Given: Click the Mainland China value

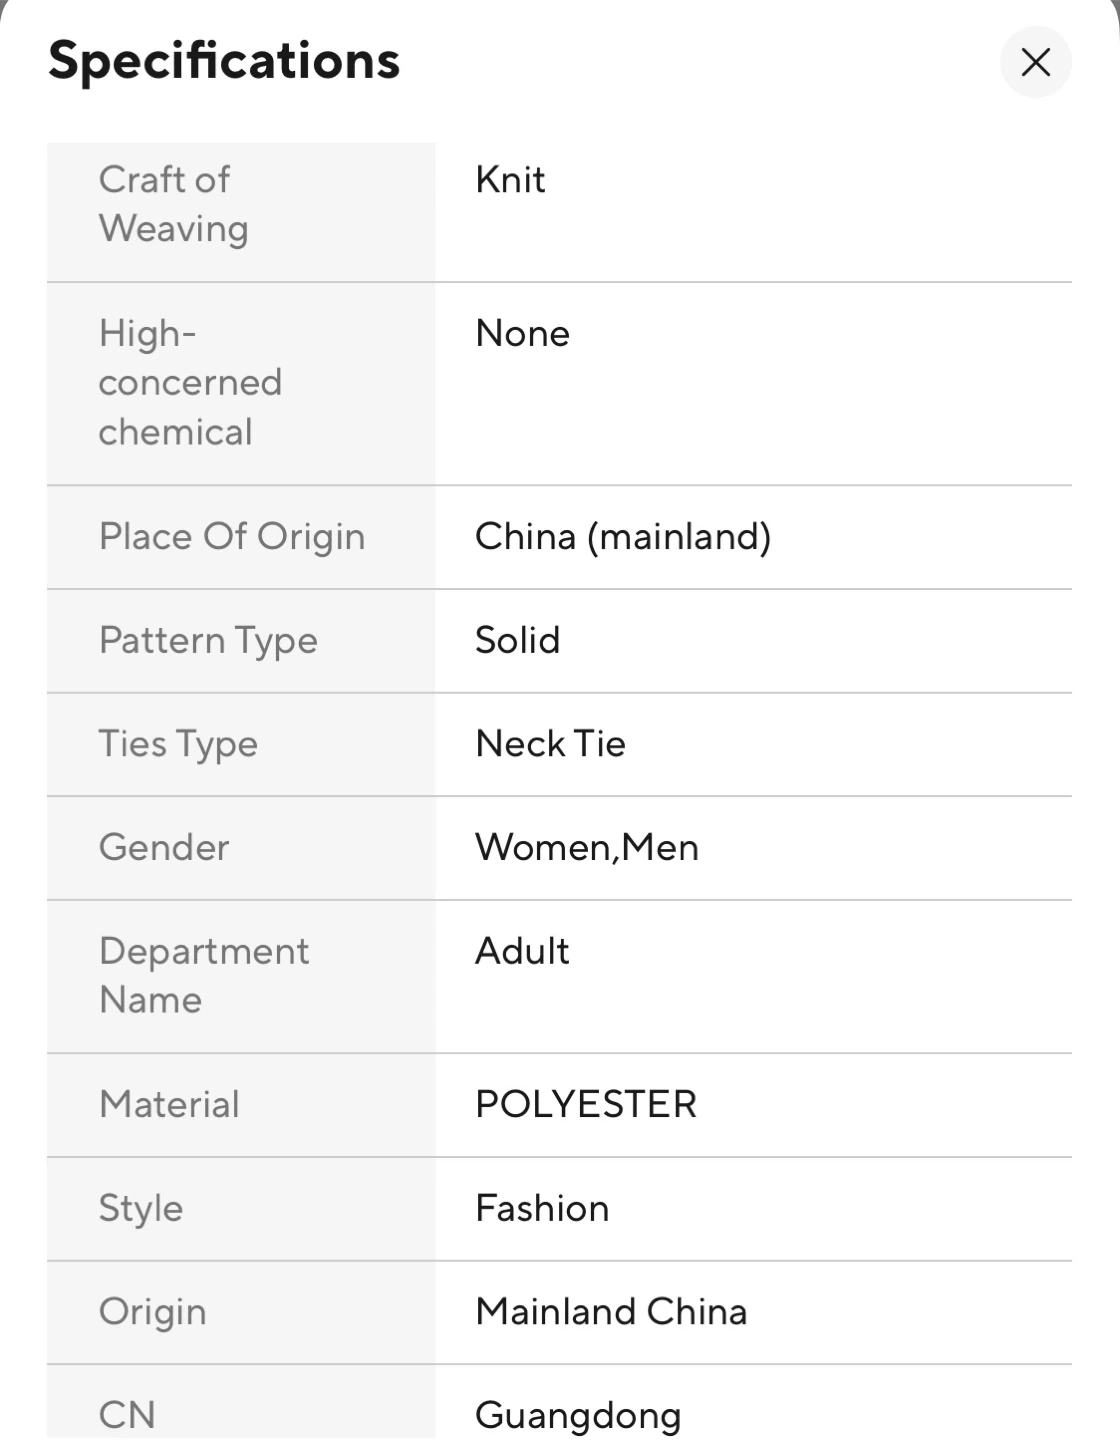Looking at the screenshot, I should pos(611,1312).
